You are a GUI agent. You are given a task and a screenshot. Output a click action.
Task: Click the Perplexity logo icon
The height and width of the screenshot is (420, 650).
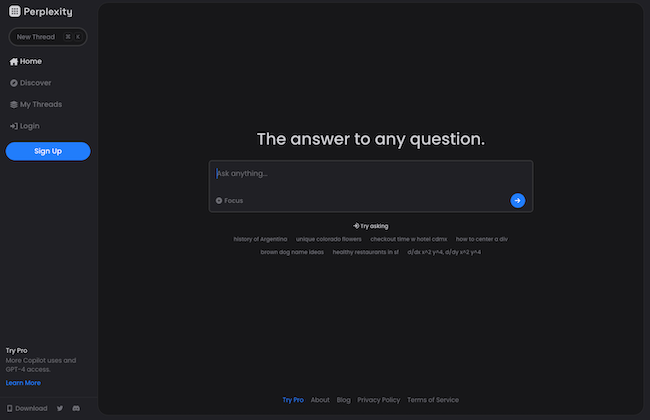pos(15,12)
